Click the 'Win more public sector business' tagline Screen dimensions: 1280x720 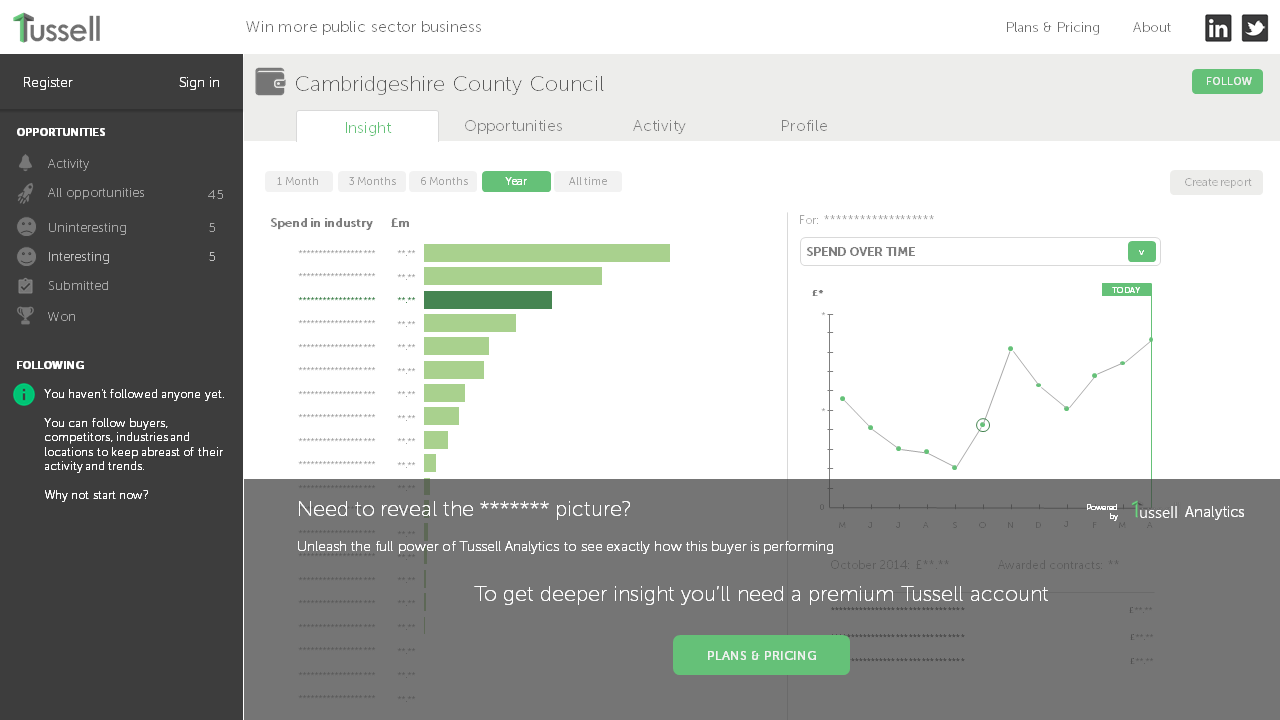click(363, 27)
